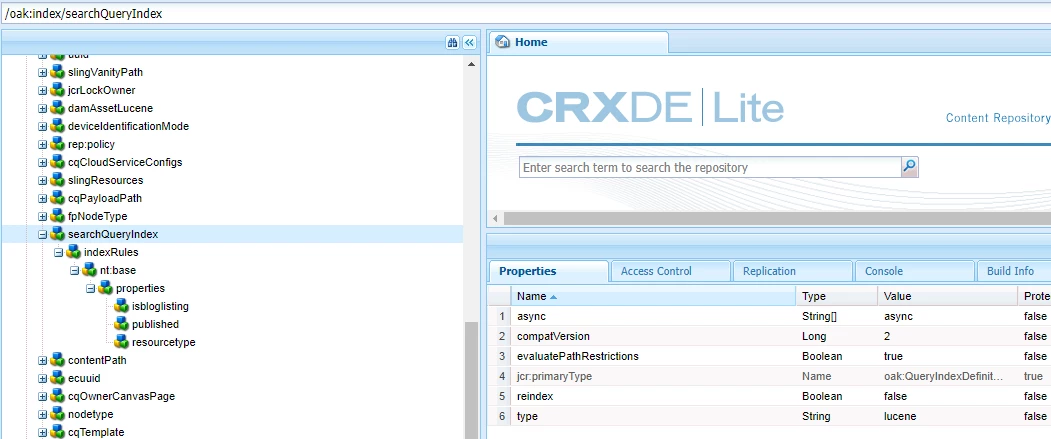Click the repository search input field
The image size is (1051, 439).
coord(710,167)
